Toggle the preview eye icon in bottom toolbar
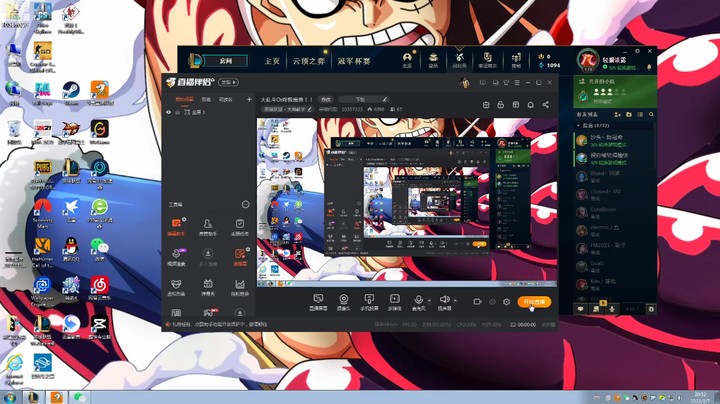Viewport: 720px width, 404px height. [x=492, y=302]
